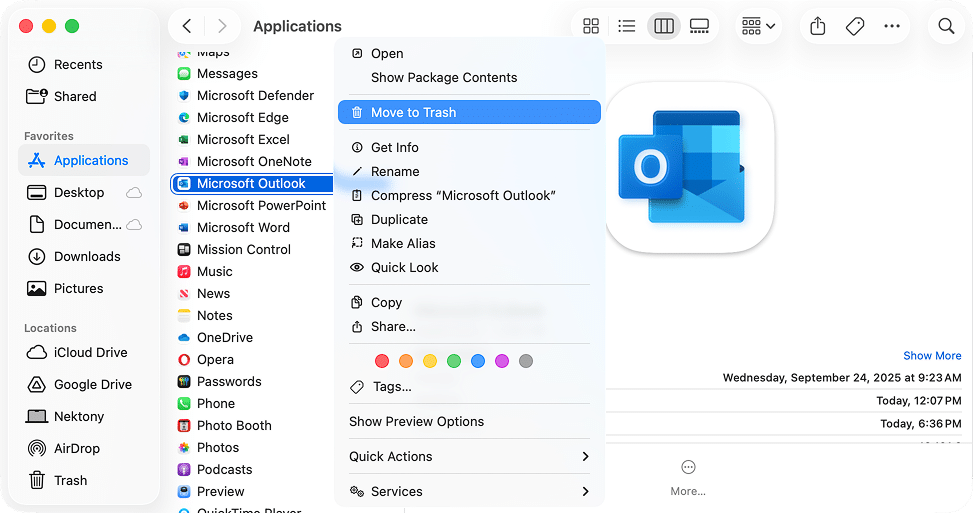Select Applications in the sidebar
This screenshot has width=973, height=513.
tap(84, 160)
